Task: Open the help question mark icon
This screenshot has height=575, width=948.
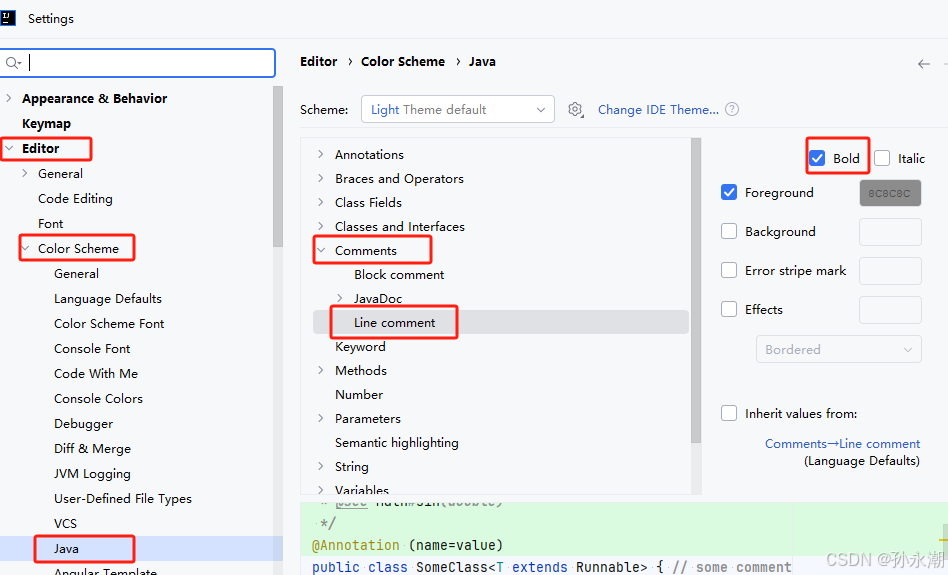Action: [x=732, y=109]
